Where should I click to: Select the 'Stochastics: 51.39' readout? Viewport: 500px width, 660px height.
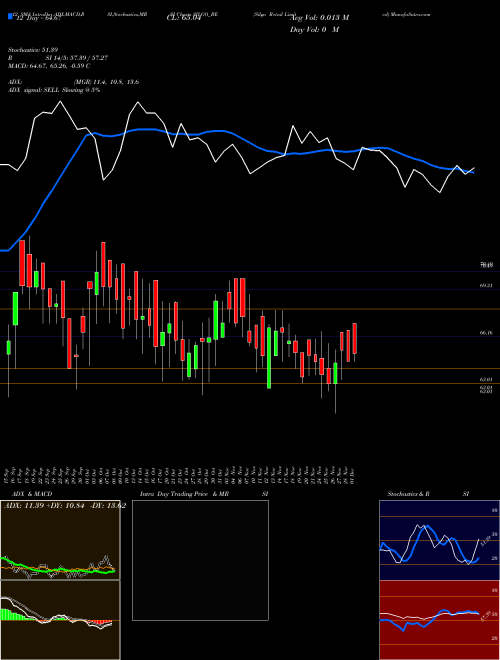[32, 50]
